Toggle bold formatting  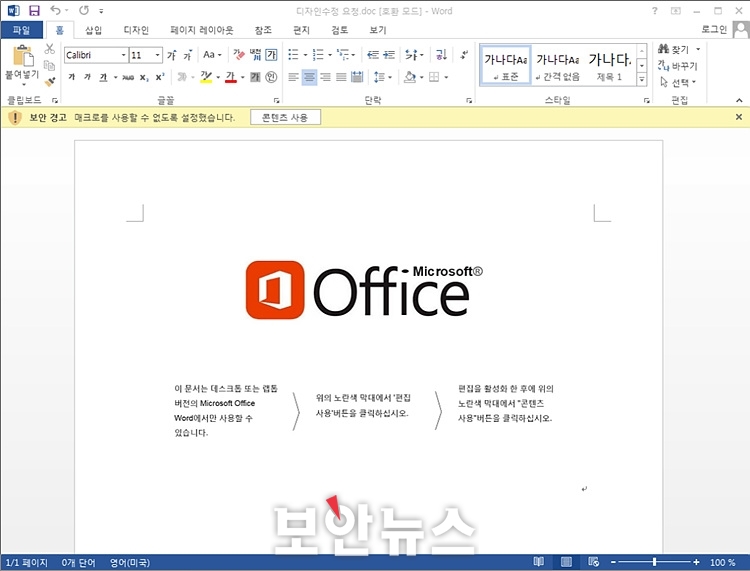tap(71, 77)
